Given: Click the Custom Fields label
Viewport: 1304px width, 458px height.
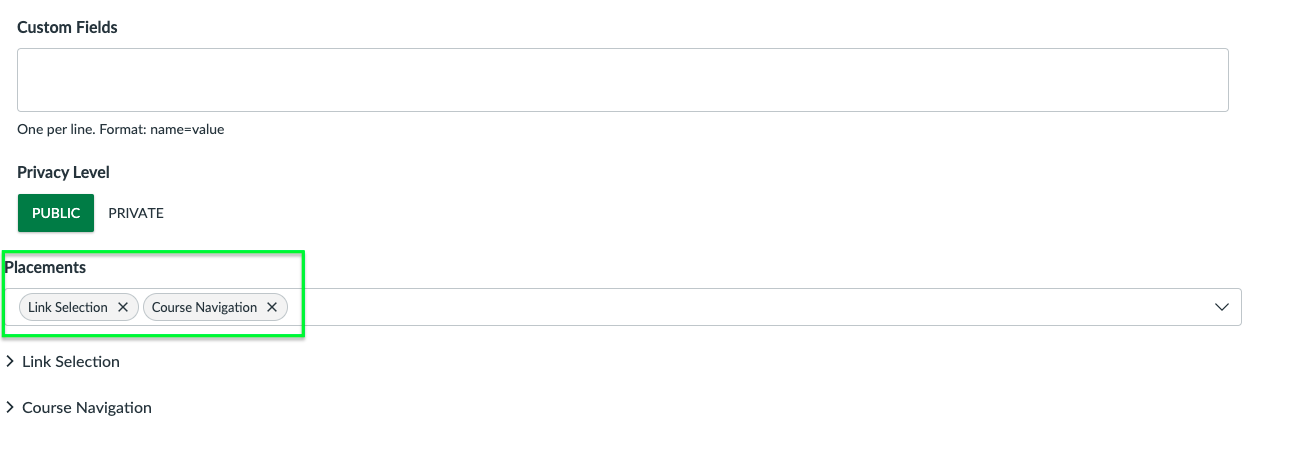Looking at the screenshot, I should pyautogui.click(x=67, y=28).
